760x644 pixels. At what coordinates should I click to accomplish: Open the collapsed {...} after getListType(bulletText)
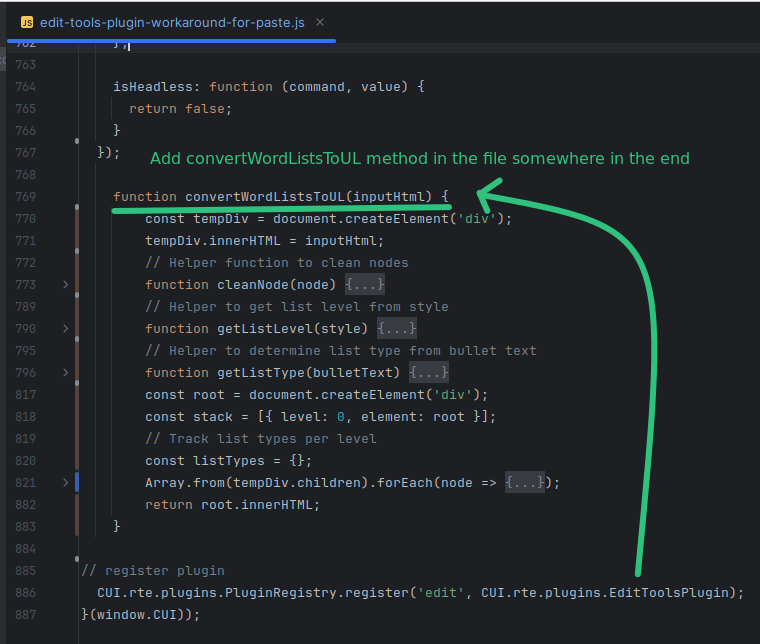(x=428, y=373)
